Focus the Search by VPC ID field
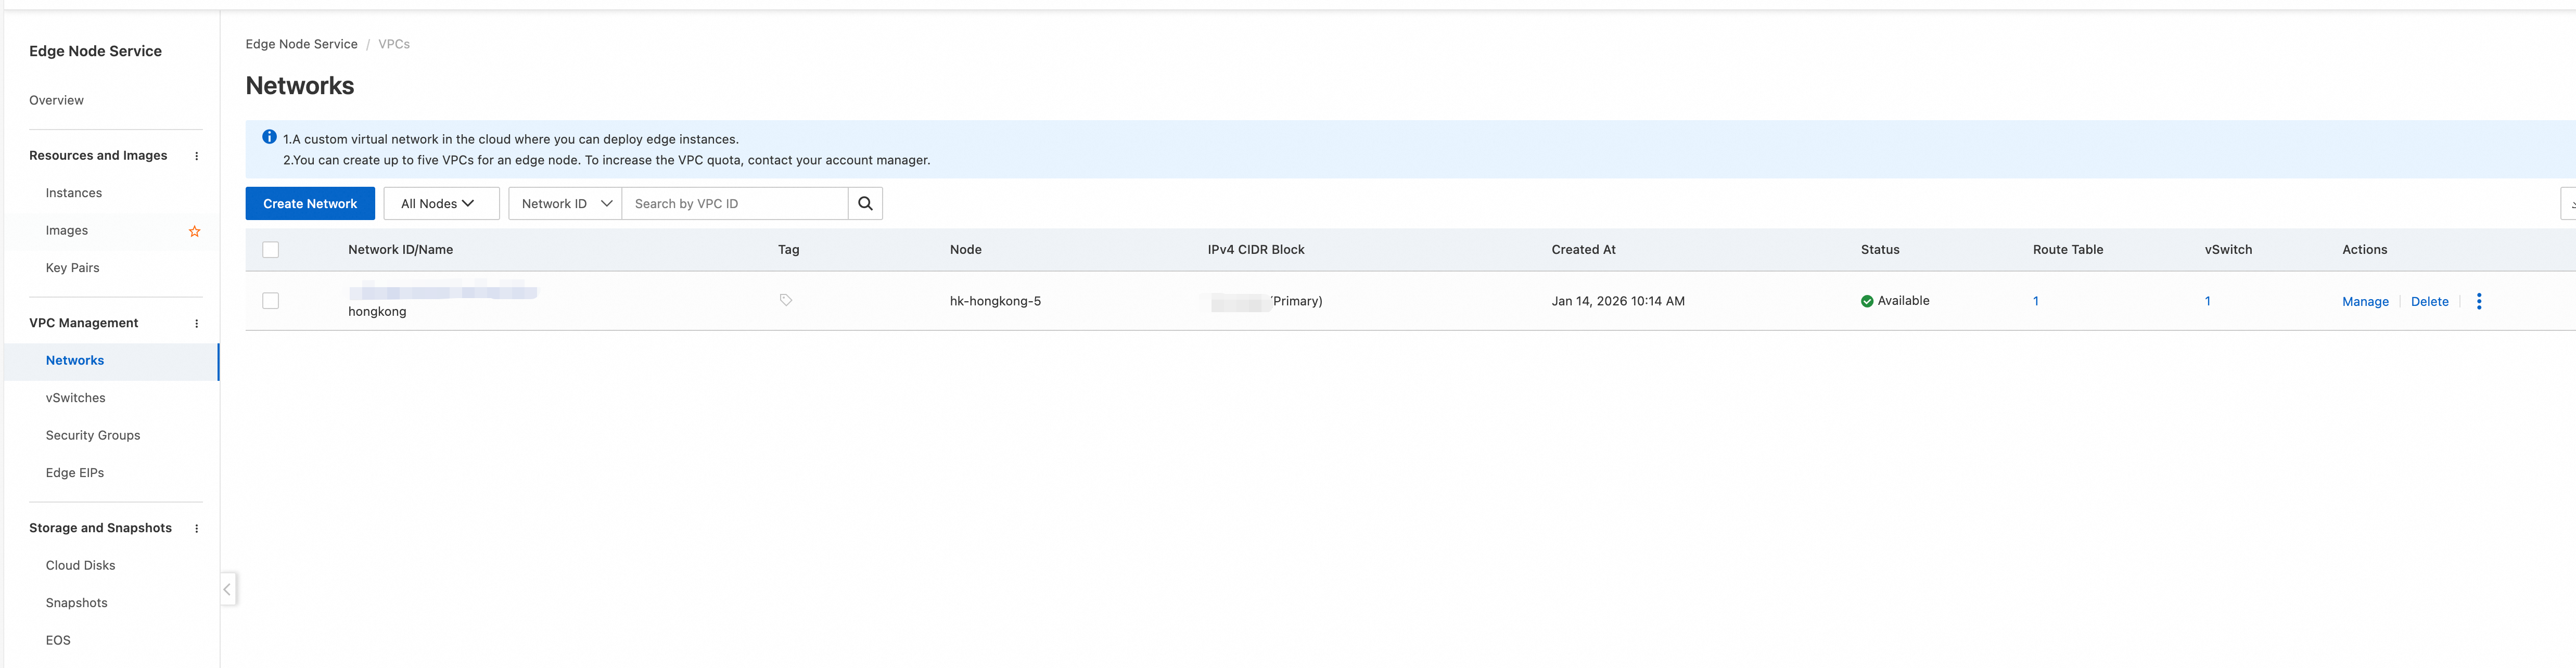 click(x=735, y=203)
